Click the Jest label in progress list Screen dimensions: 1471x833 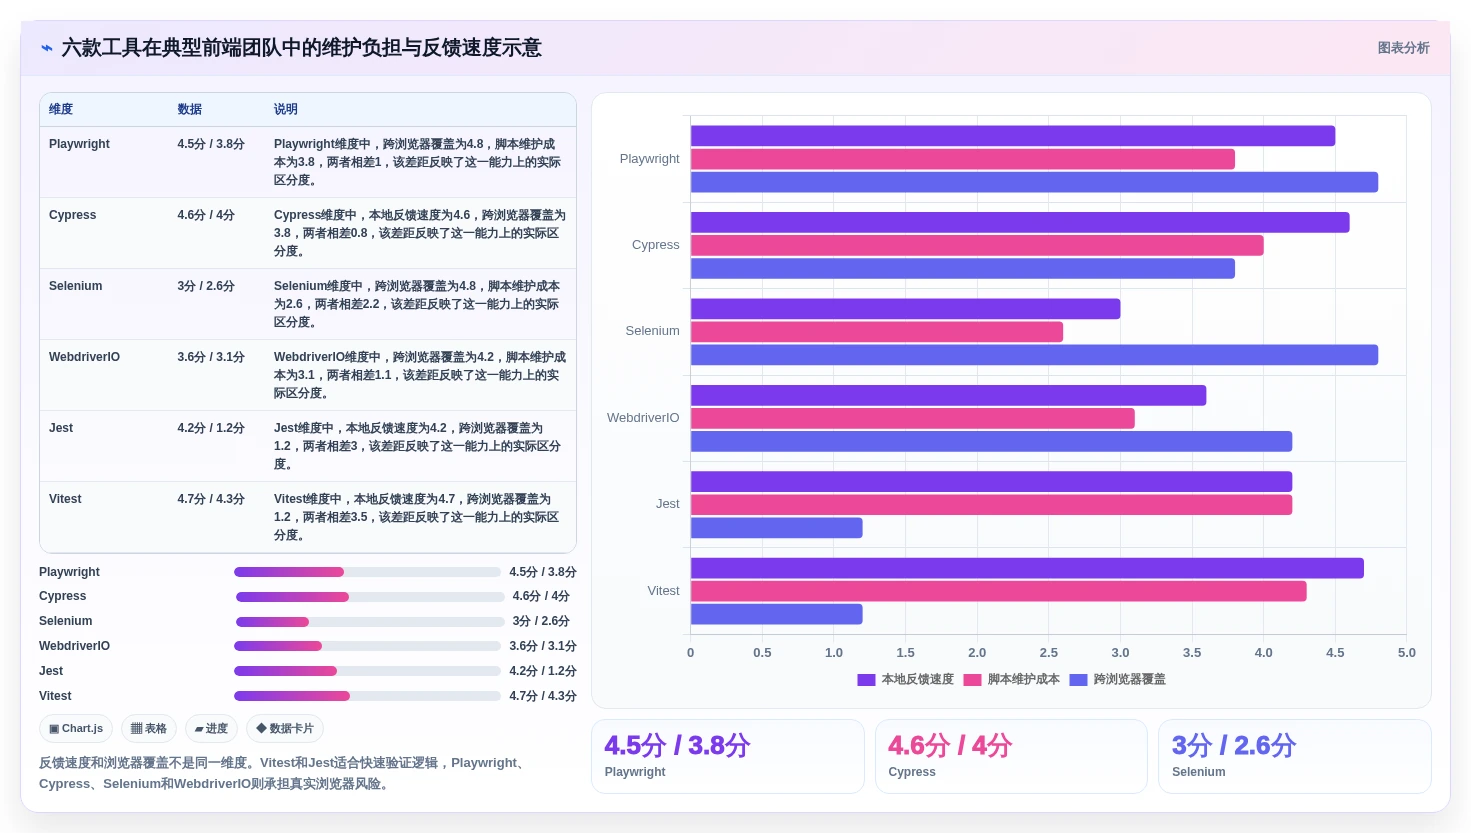pos(51,671)
